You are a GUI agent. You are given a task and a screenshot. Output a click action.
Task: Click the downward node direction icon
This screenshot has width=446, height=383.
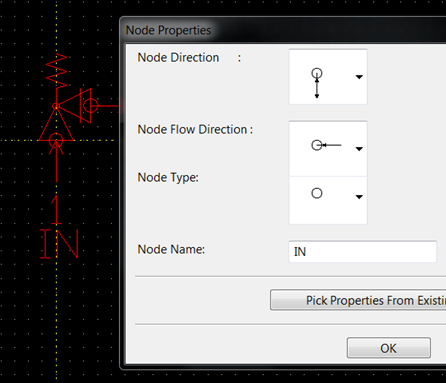coord(317,83)
